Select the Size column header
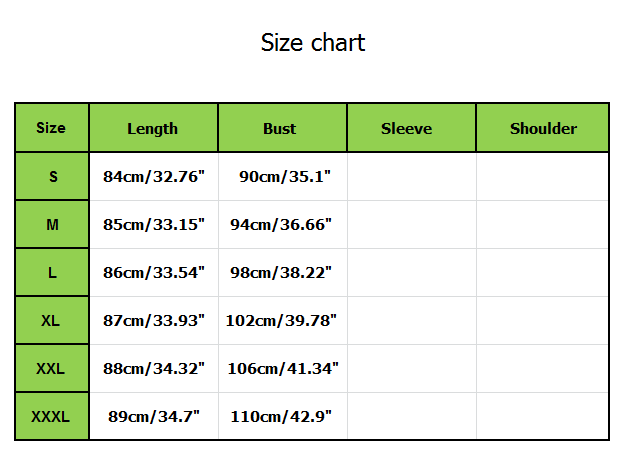 click(51, 128)
